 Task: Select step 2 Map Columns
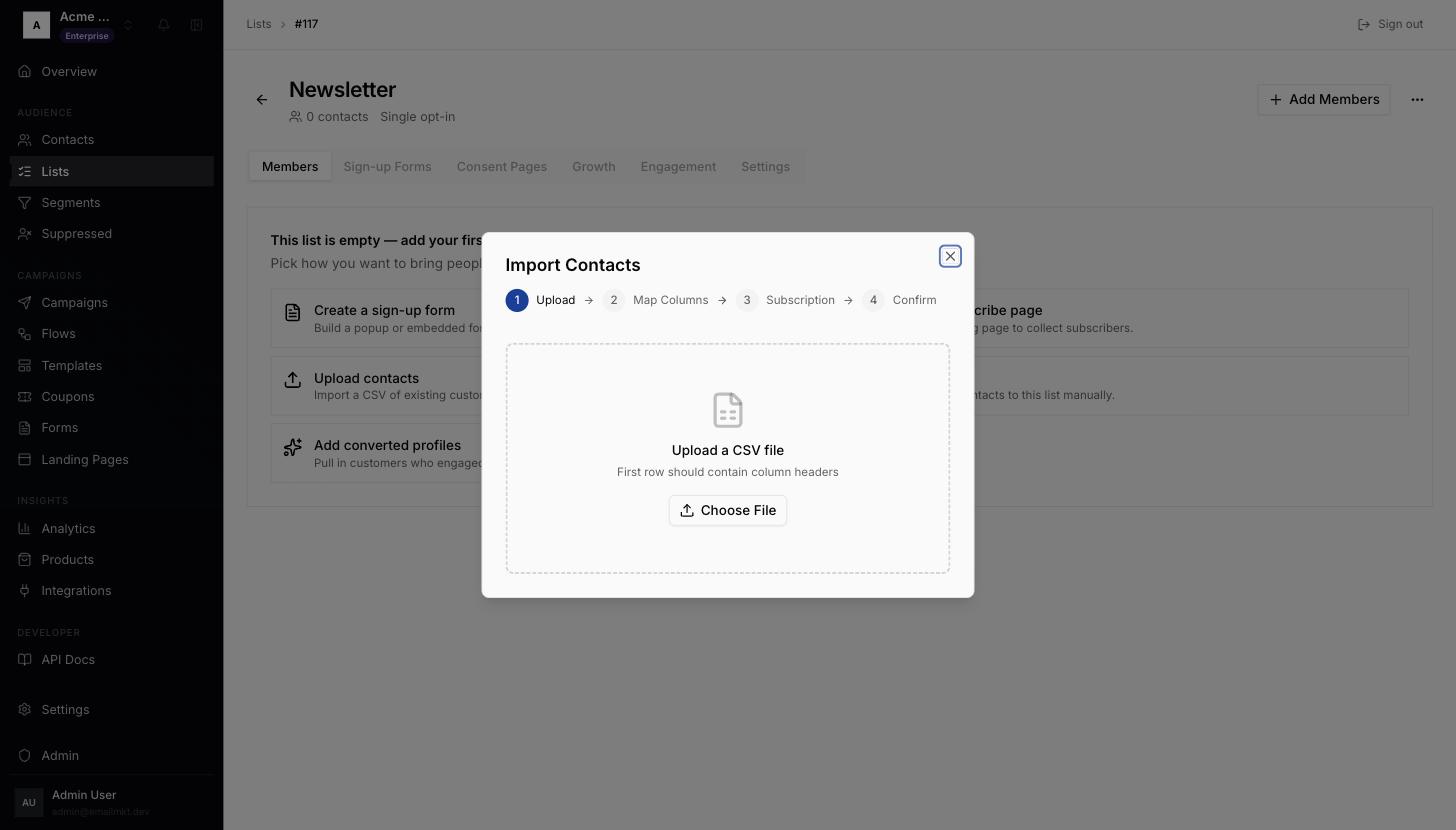click(655, 300)
